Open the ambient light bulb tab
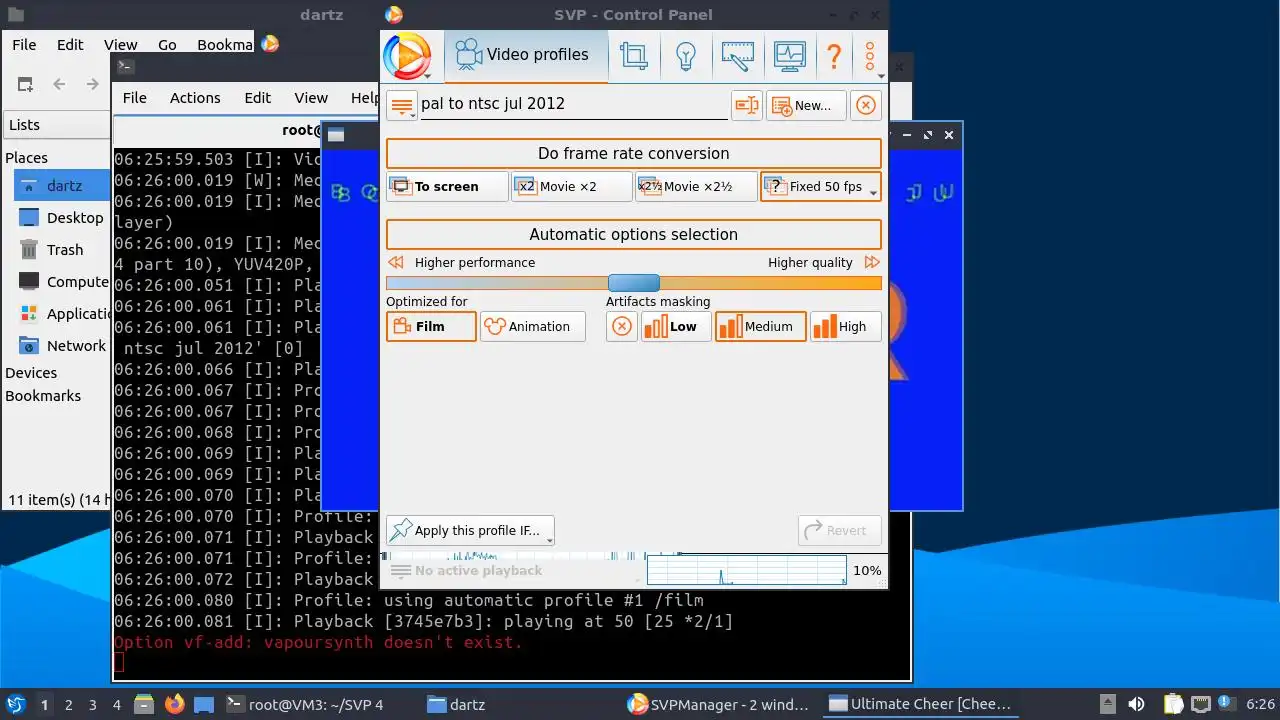The width and height of the screenshot is (1280, 720). tap(686, 56)
